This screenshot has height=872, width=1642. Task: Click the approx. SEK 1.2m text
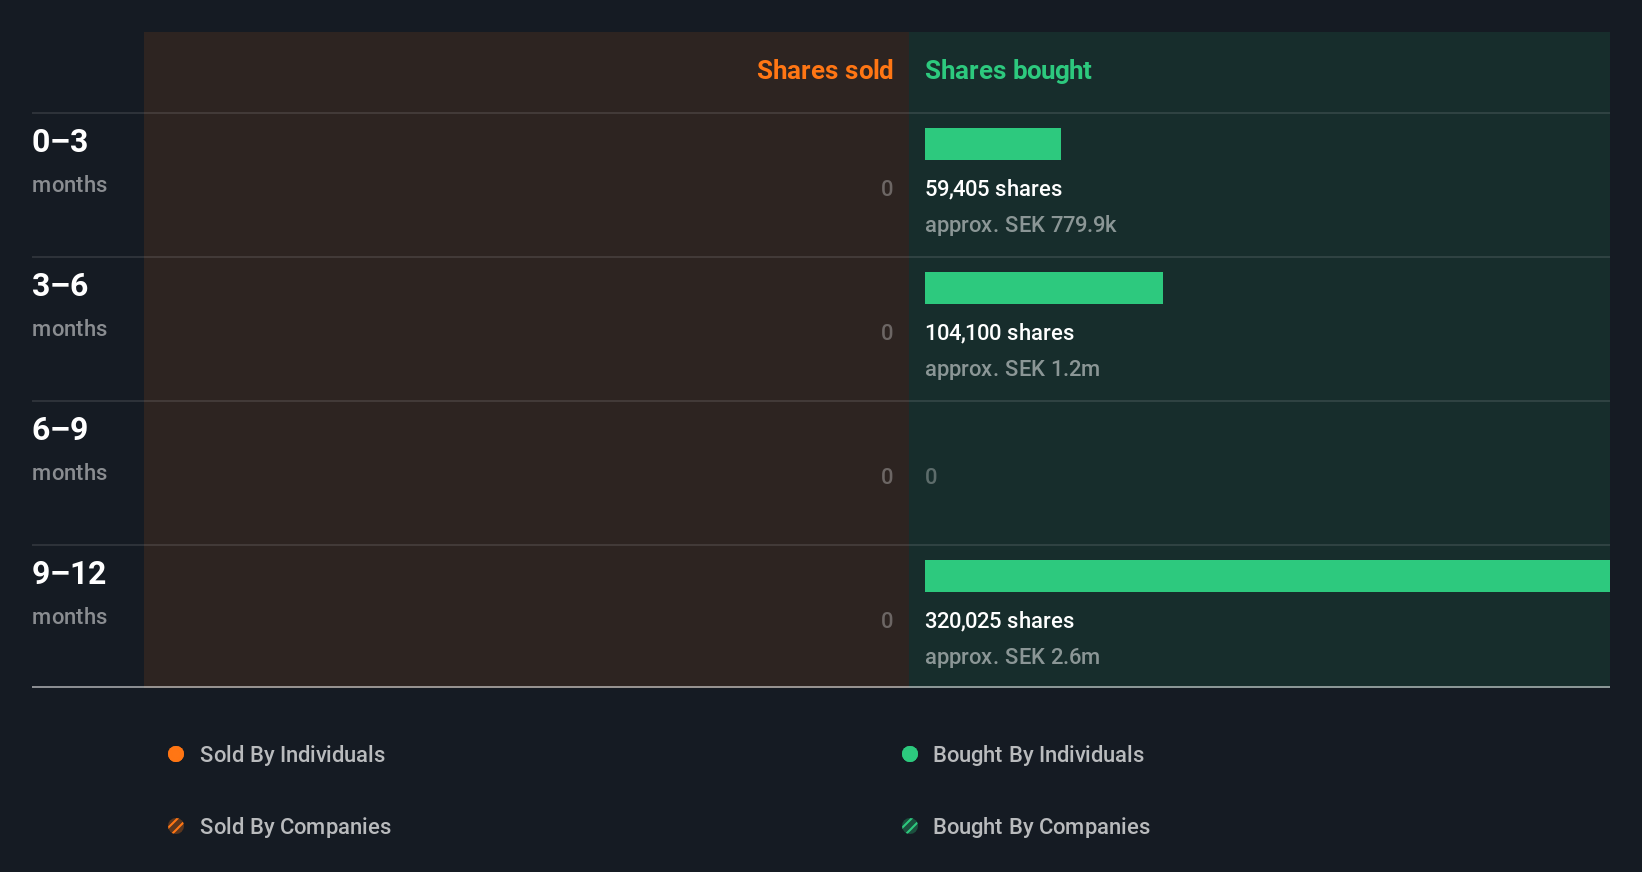coord(1012,368)
